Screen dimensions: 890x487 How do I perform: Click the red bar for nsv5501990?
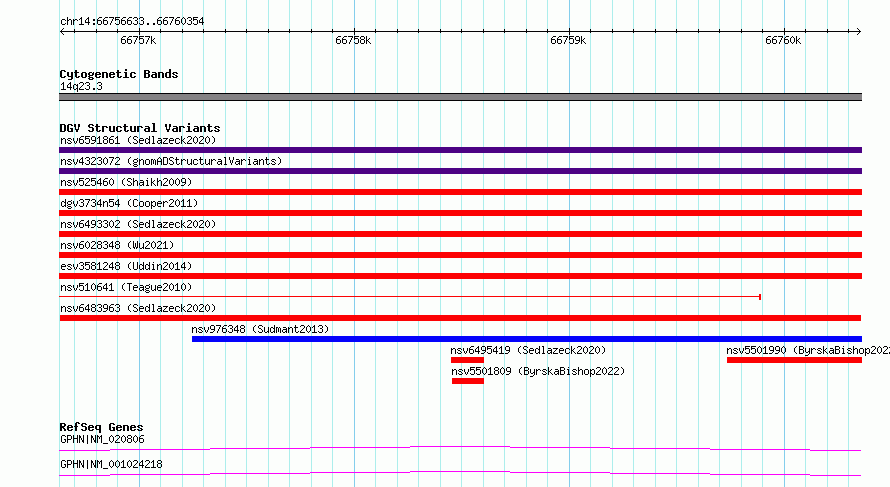tap(794, 360)
